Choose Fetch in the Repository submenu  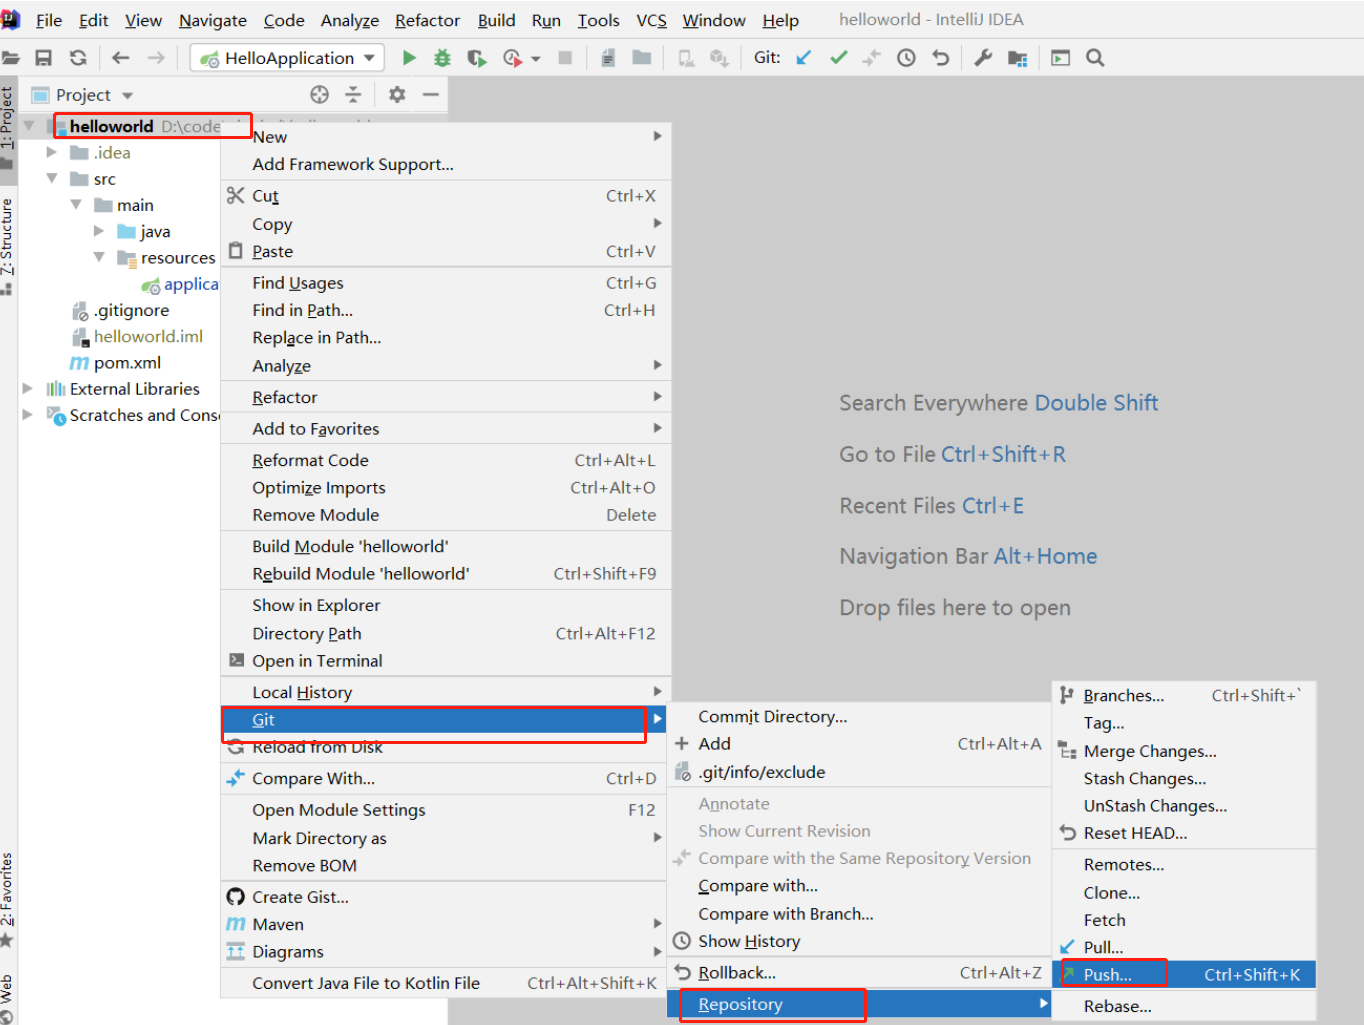[x=1184, y=920]
